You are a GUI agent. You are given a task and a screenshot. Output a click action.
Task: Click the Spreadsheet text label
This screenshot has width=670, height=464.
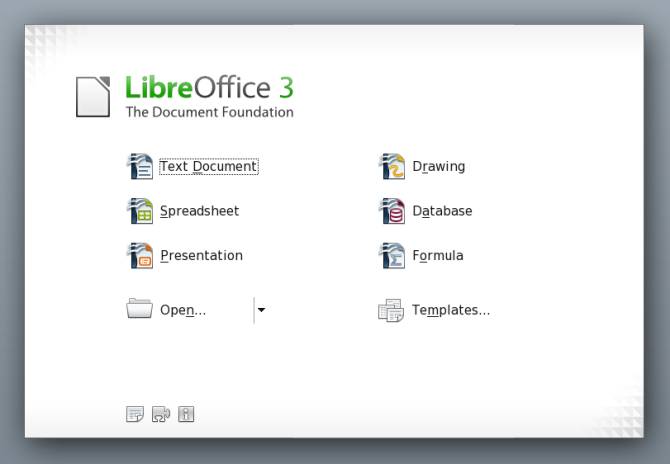point(200,211)
